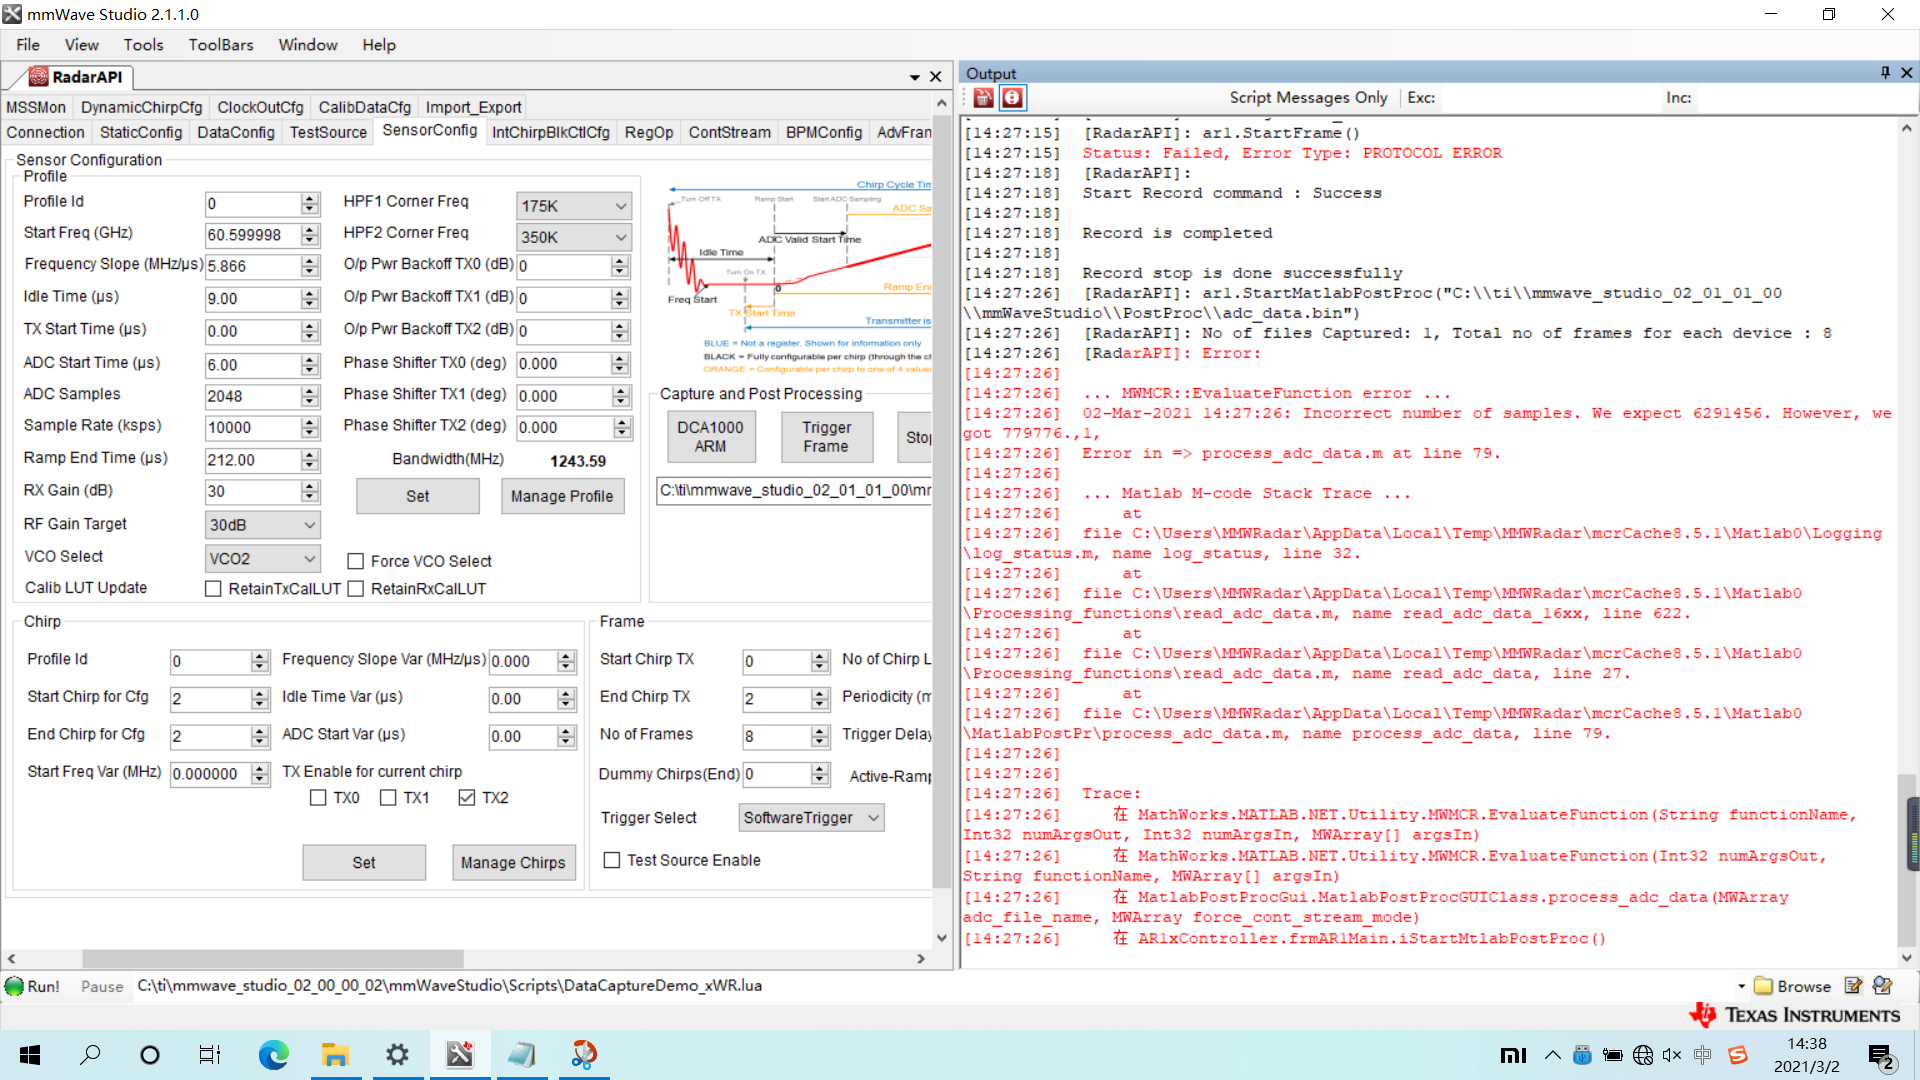Enable TX0 for current chirp
The image size is (1920, 1080).
[x=318, y=798]
